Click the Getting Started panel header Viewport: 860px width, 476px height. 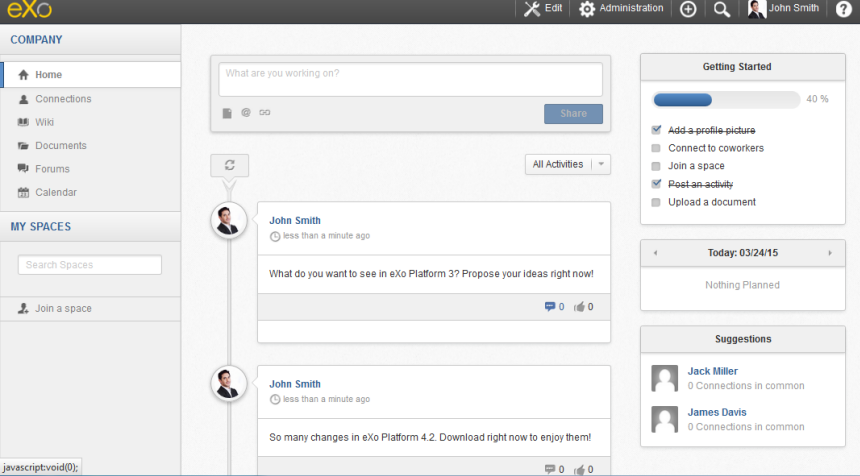coord(743,67)
